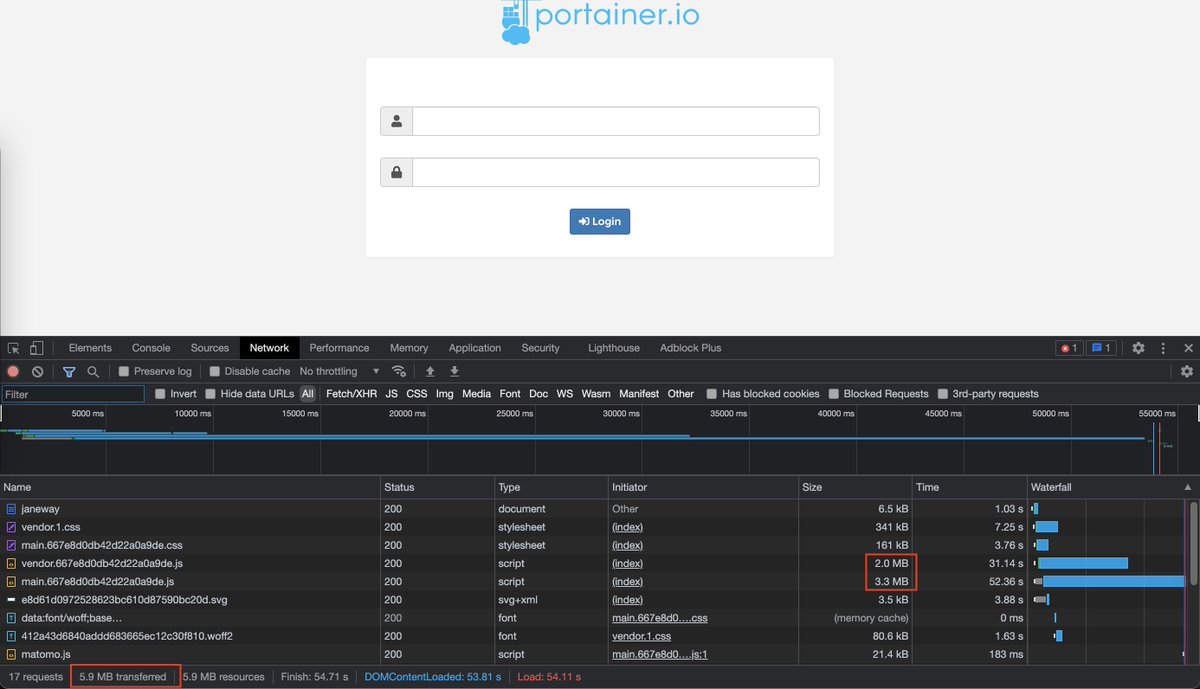Filter requests by JS type
The image size is (1200, 689).
392,394
